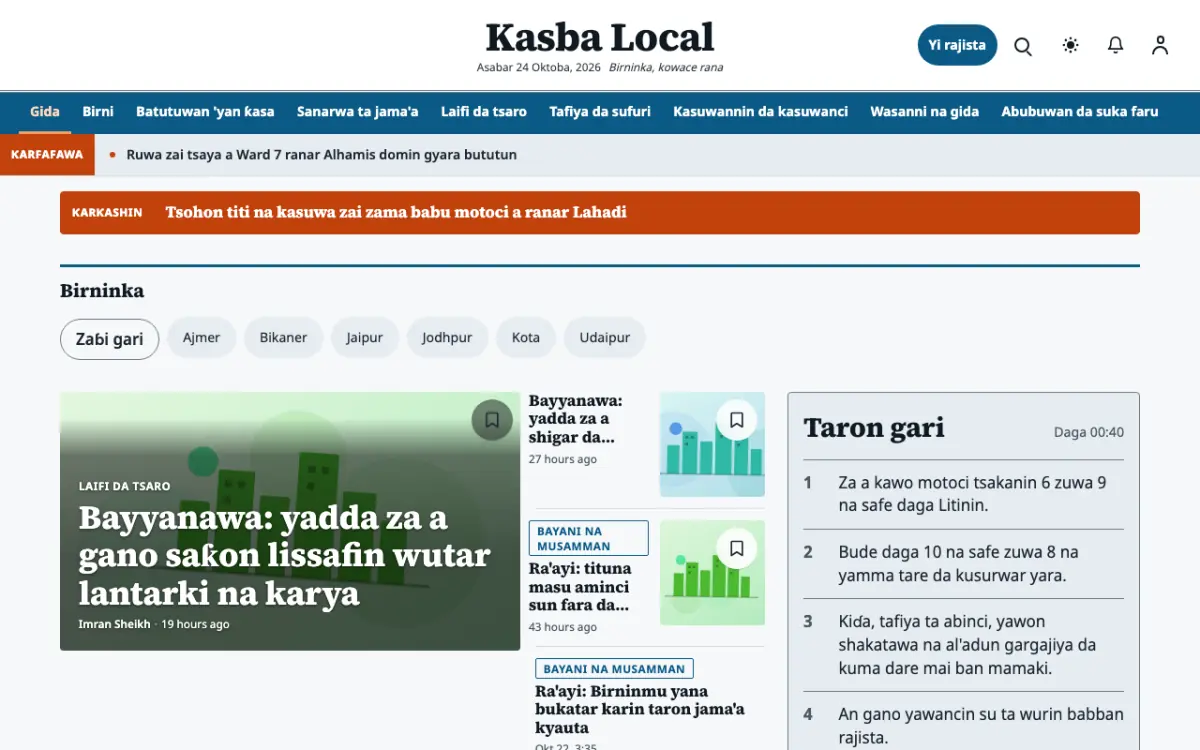Click the date Asabar 24 Oktoba, 2026
Screen dimensions: 1200x750
tap(539, 68)
